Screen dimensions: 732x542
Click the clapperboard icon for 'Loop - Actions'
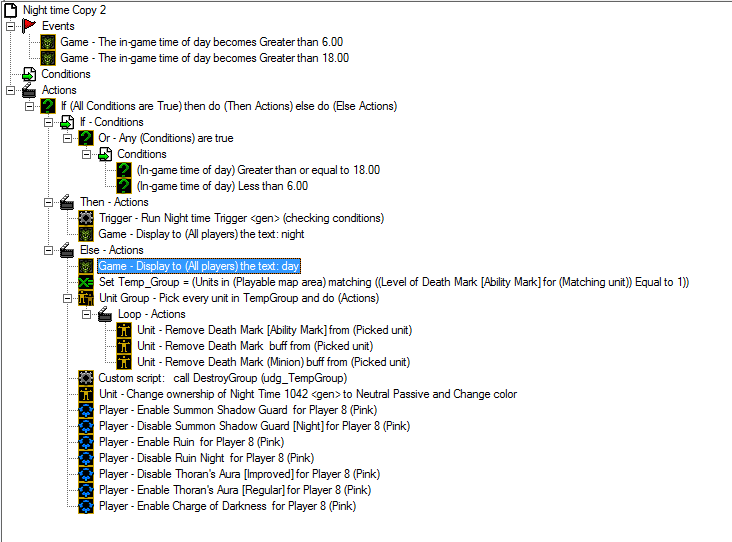click(105, 314)
